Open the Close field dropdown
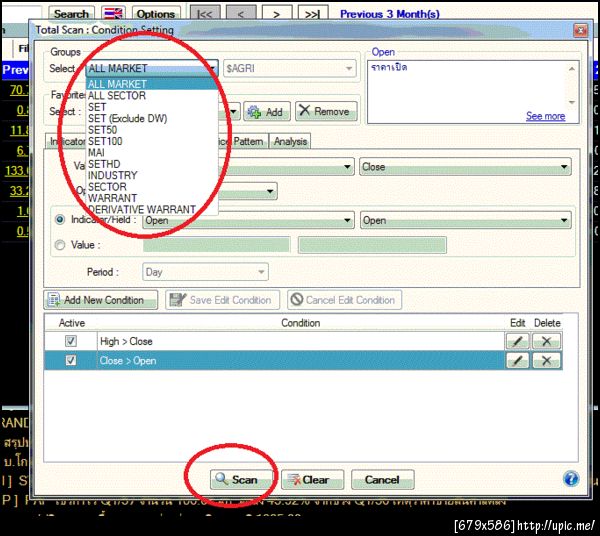Image resolution: width=600 pixels, height=536 pixels. (x=465, y=167)
